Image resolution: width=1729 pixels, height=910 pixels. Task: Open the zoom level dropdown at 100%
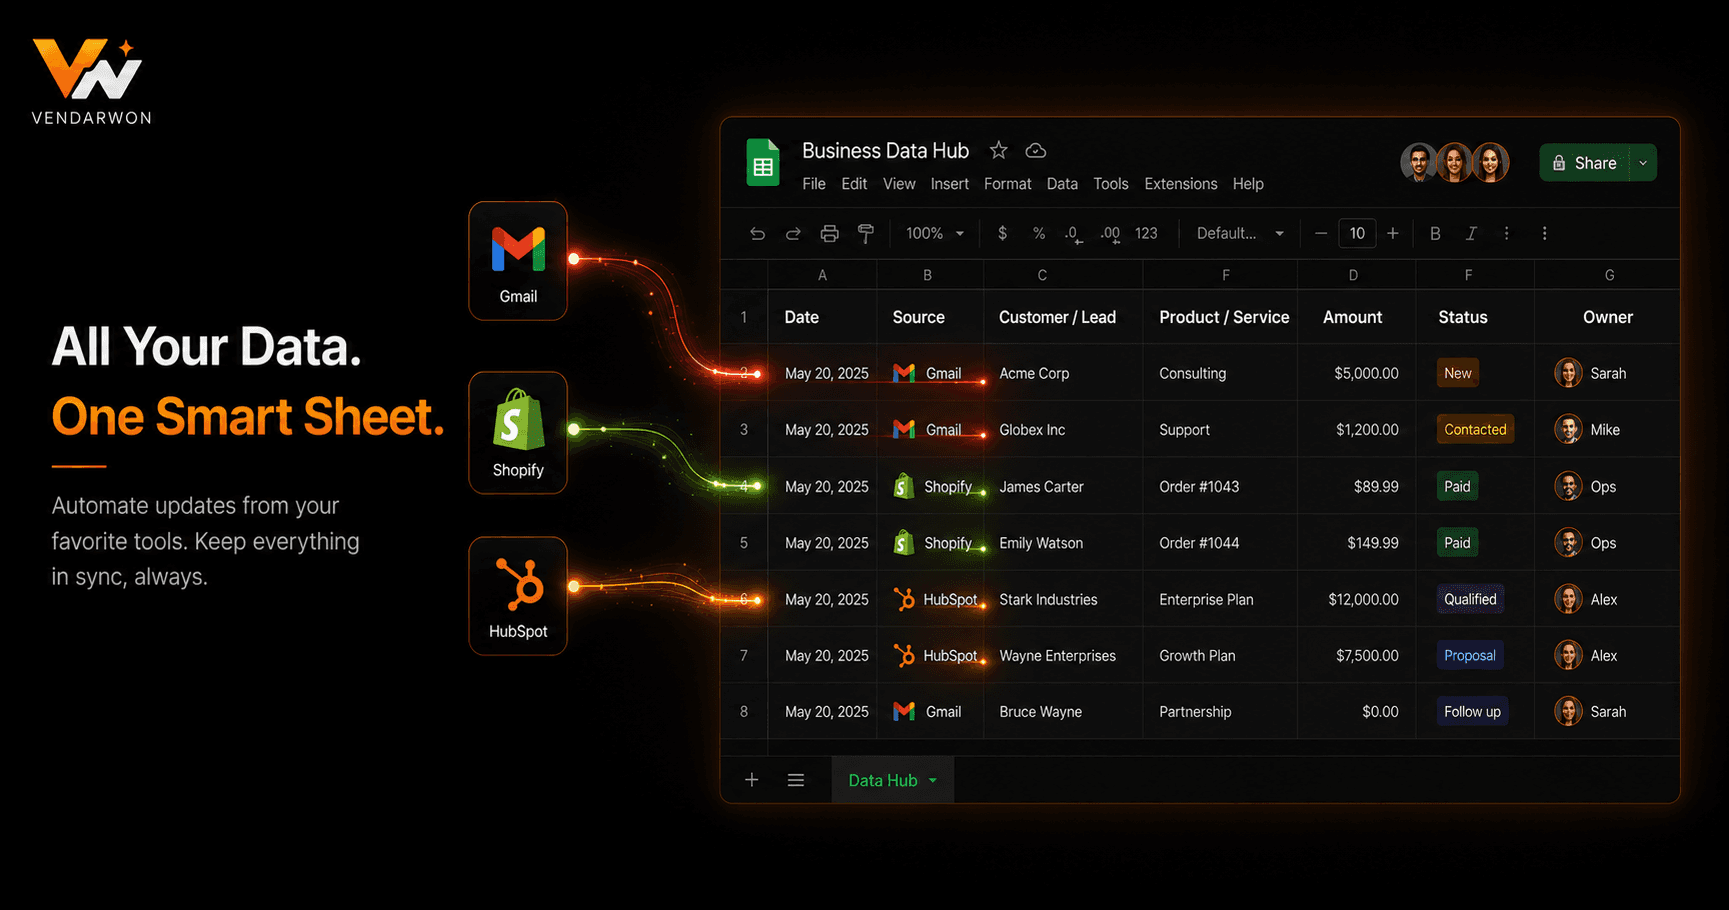pyautogui.click(x=935, y=233)
